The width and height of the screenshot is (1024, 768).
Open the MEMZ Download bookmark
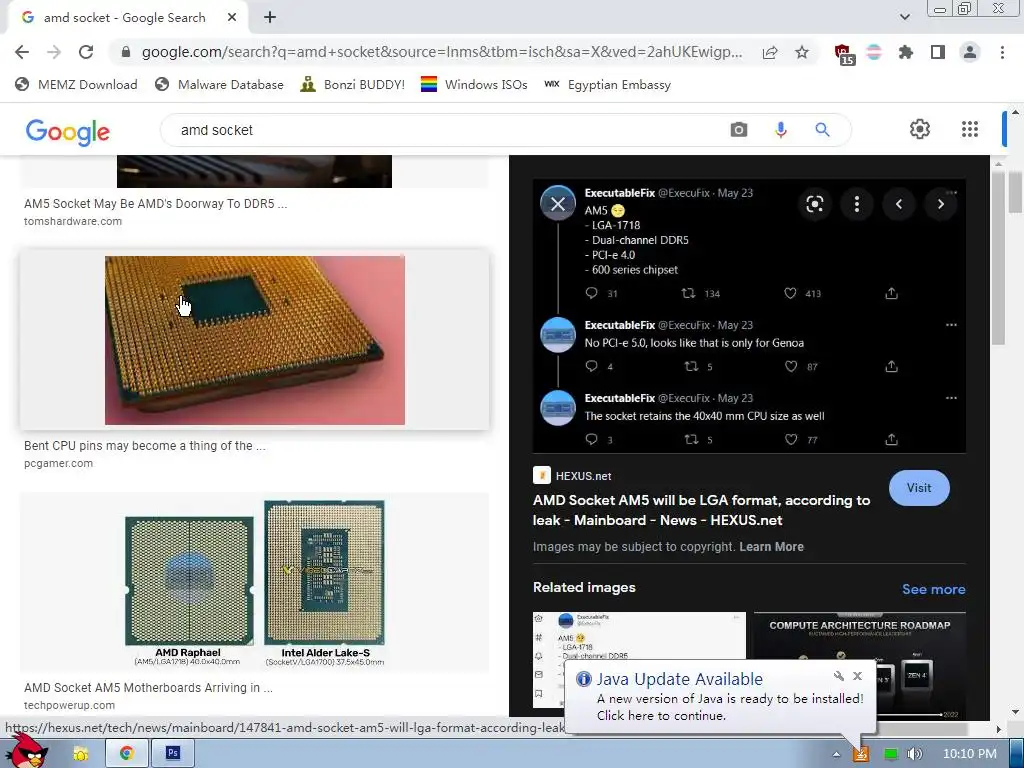[x=76, y=84]
